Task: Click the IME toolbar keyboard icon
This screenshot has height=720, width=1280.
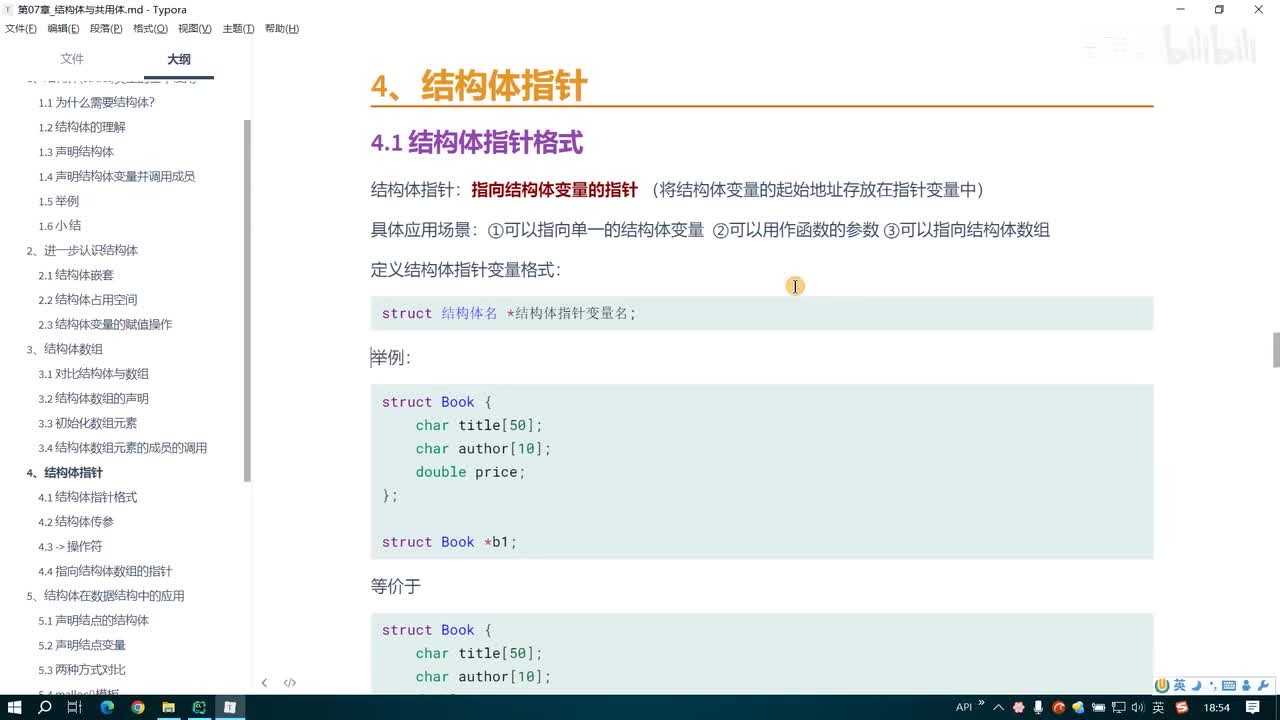Action: click(1228, 686)
